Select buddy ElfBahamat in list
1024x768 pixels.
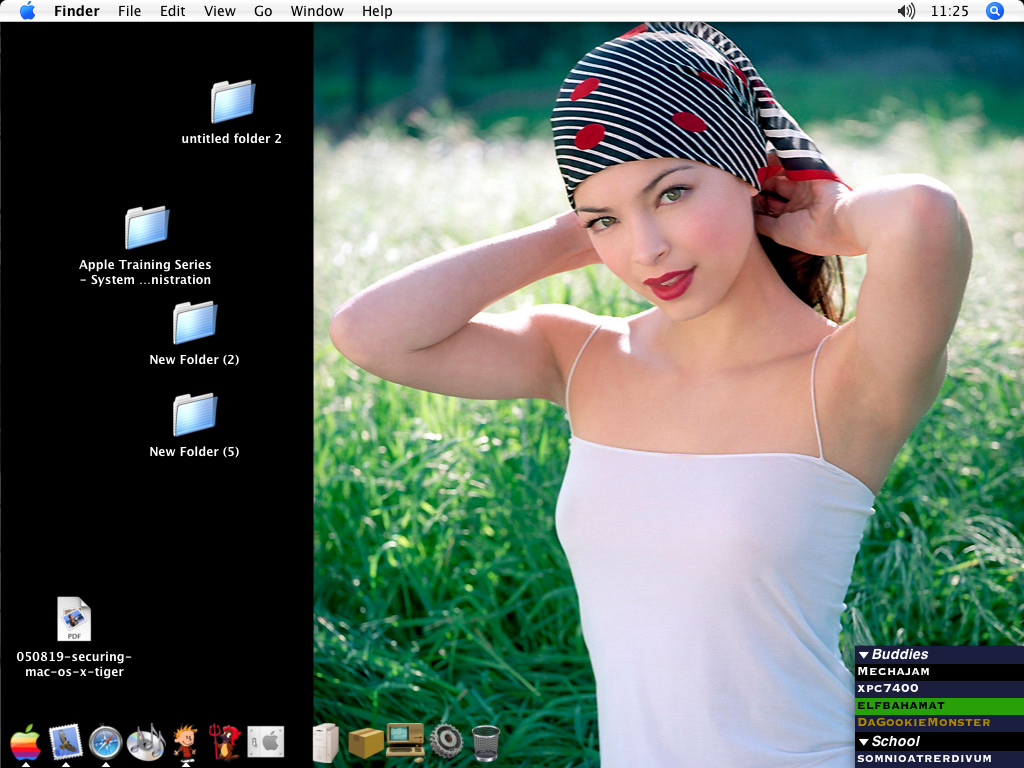[939, 705]
